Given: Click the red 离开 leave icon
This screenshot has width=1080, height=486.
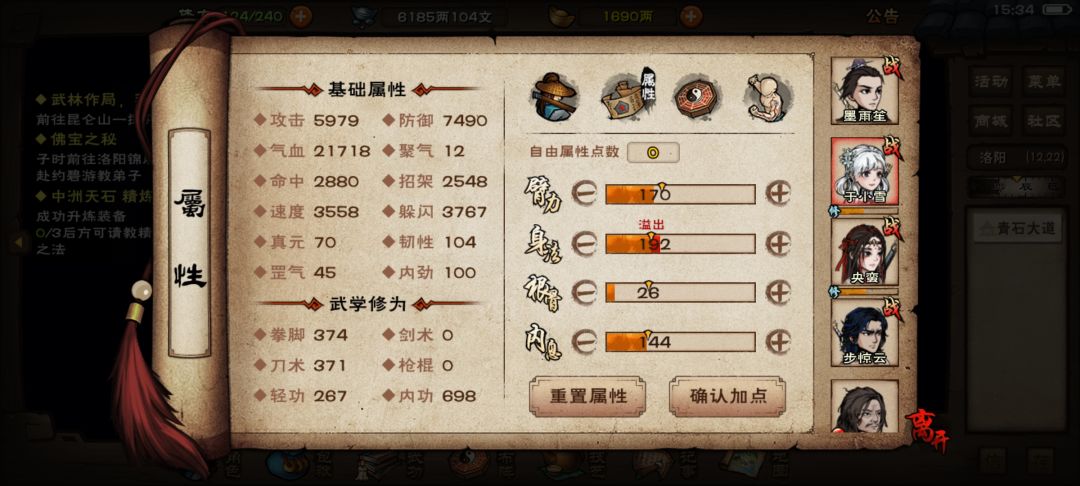Looking at the screenshot, I should coord(927,429).
